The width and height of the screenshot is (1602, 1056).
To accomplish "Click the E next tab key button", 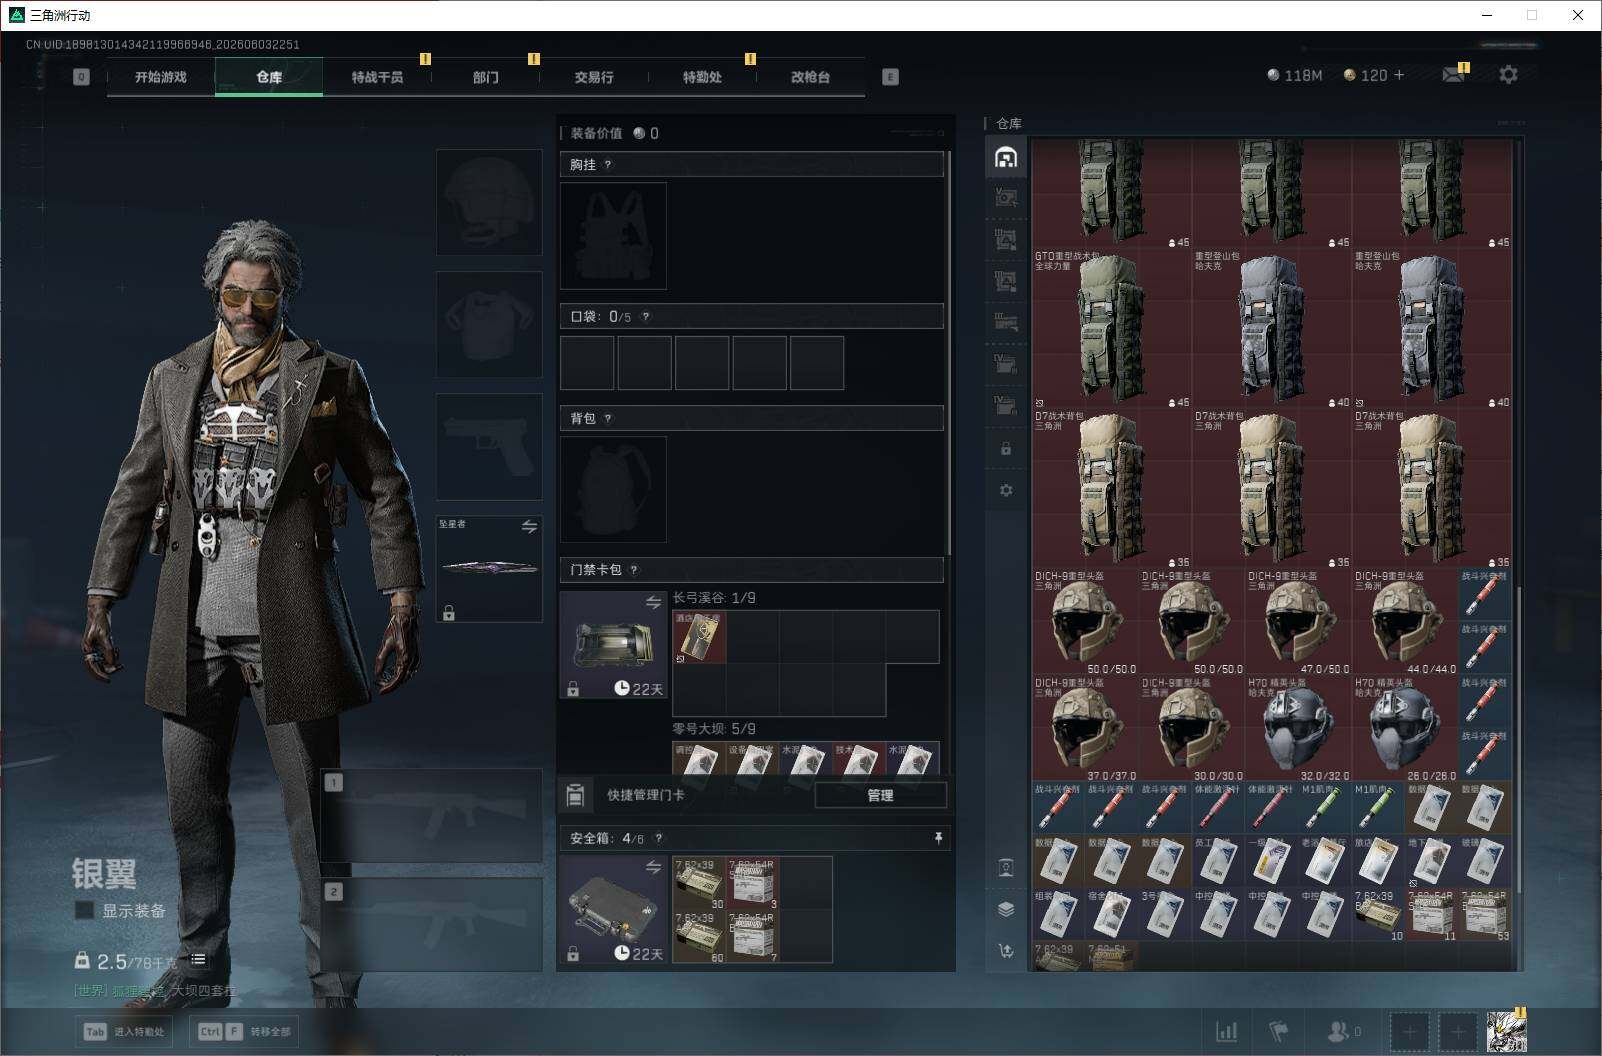I will click(891, 77).
